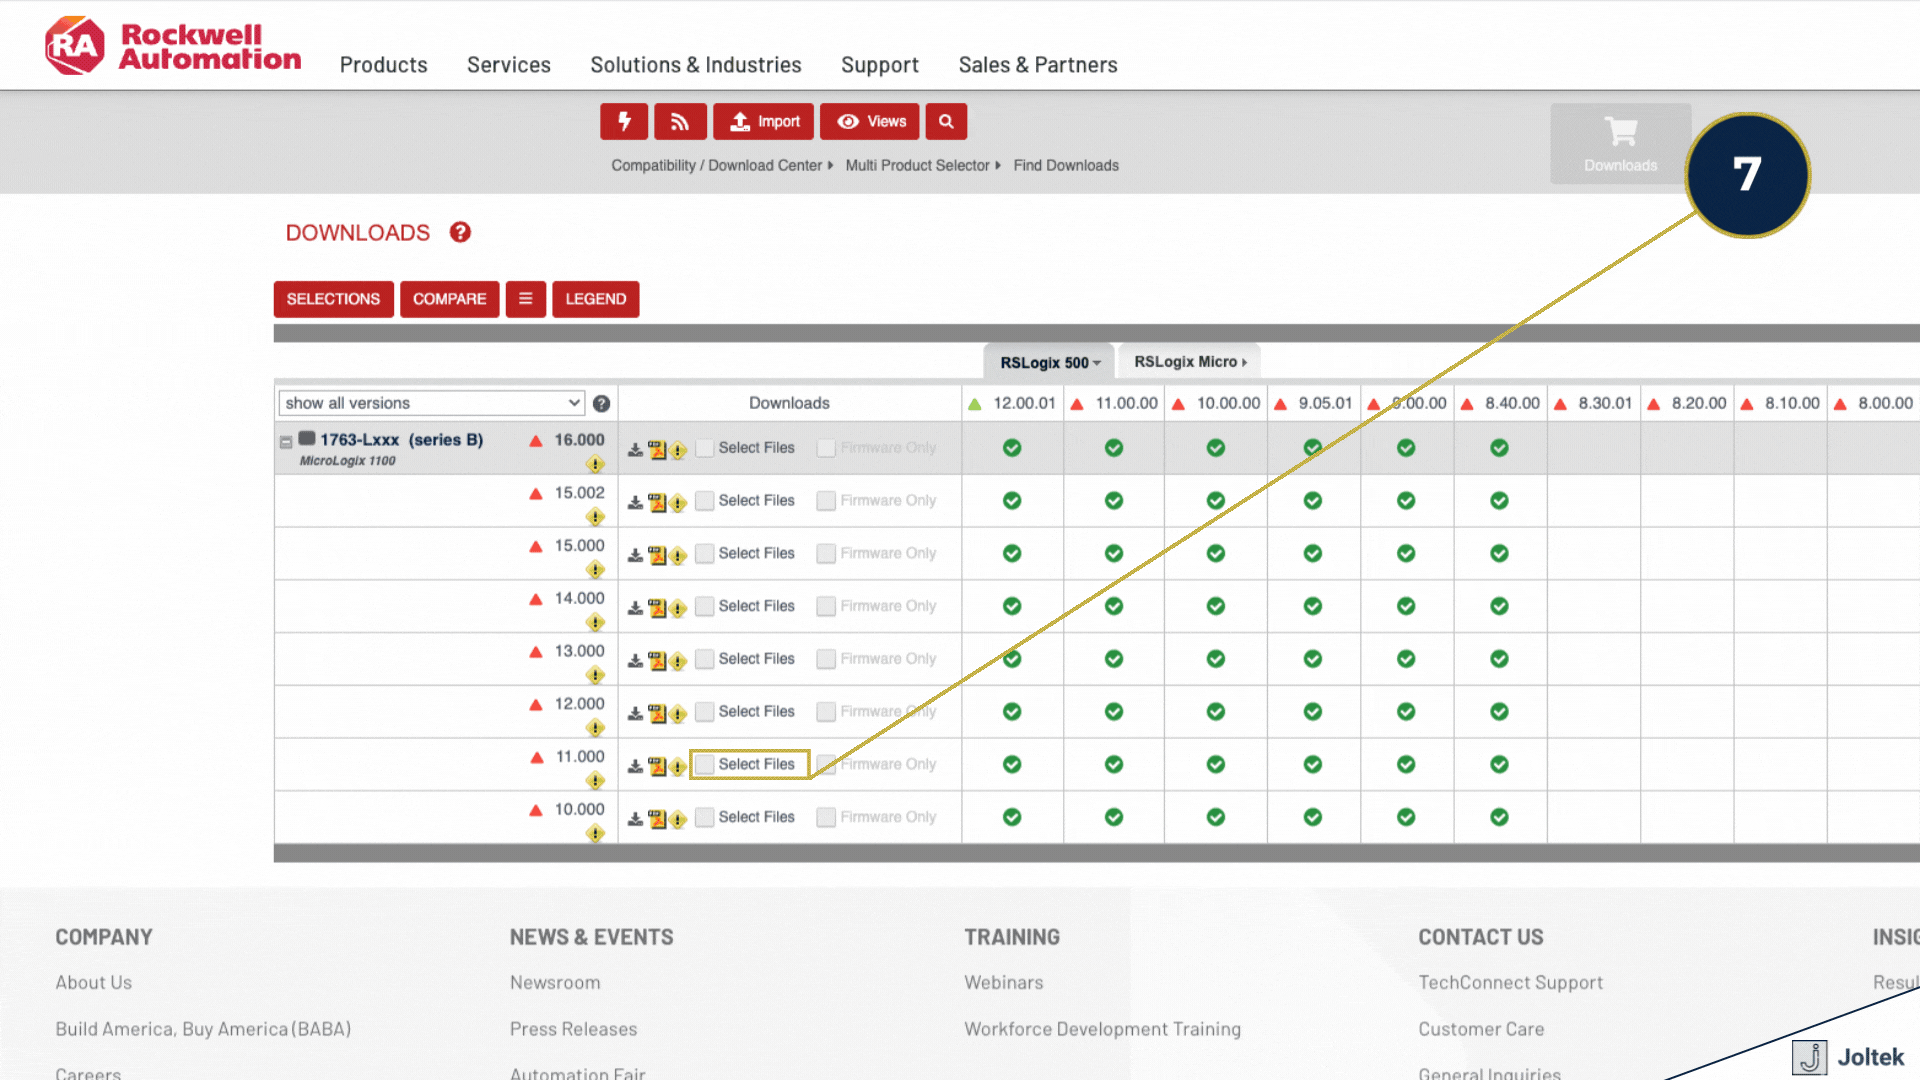Screen dimensions: 1920x1080
Task: Tick Select Files for version 14.000
Action: pyautogui.click(x=705, y=606)
